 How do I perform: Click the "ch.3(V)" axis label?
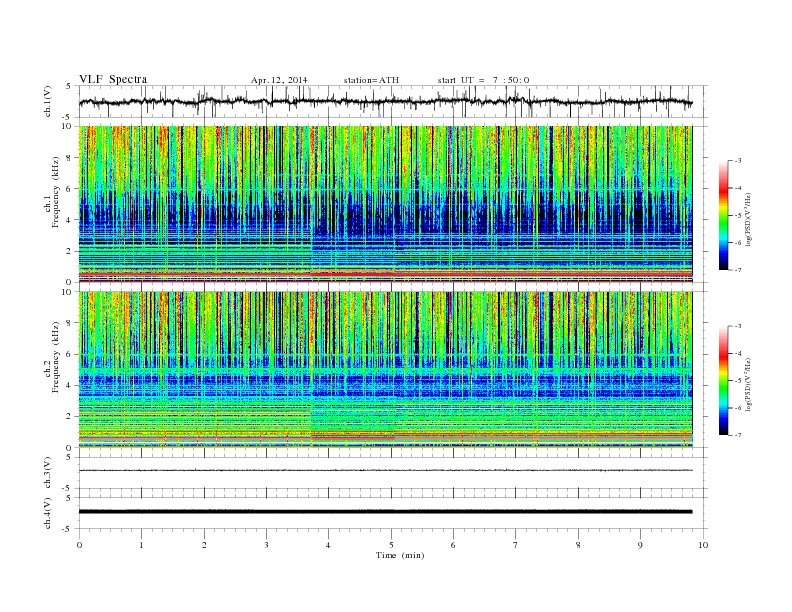point(48,473)
